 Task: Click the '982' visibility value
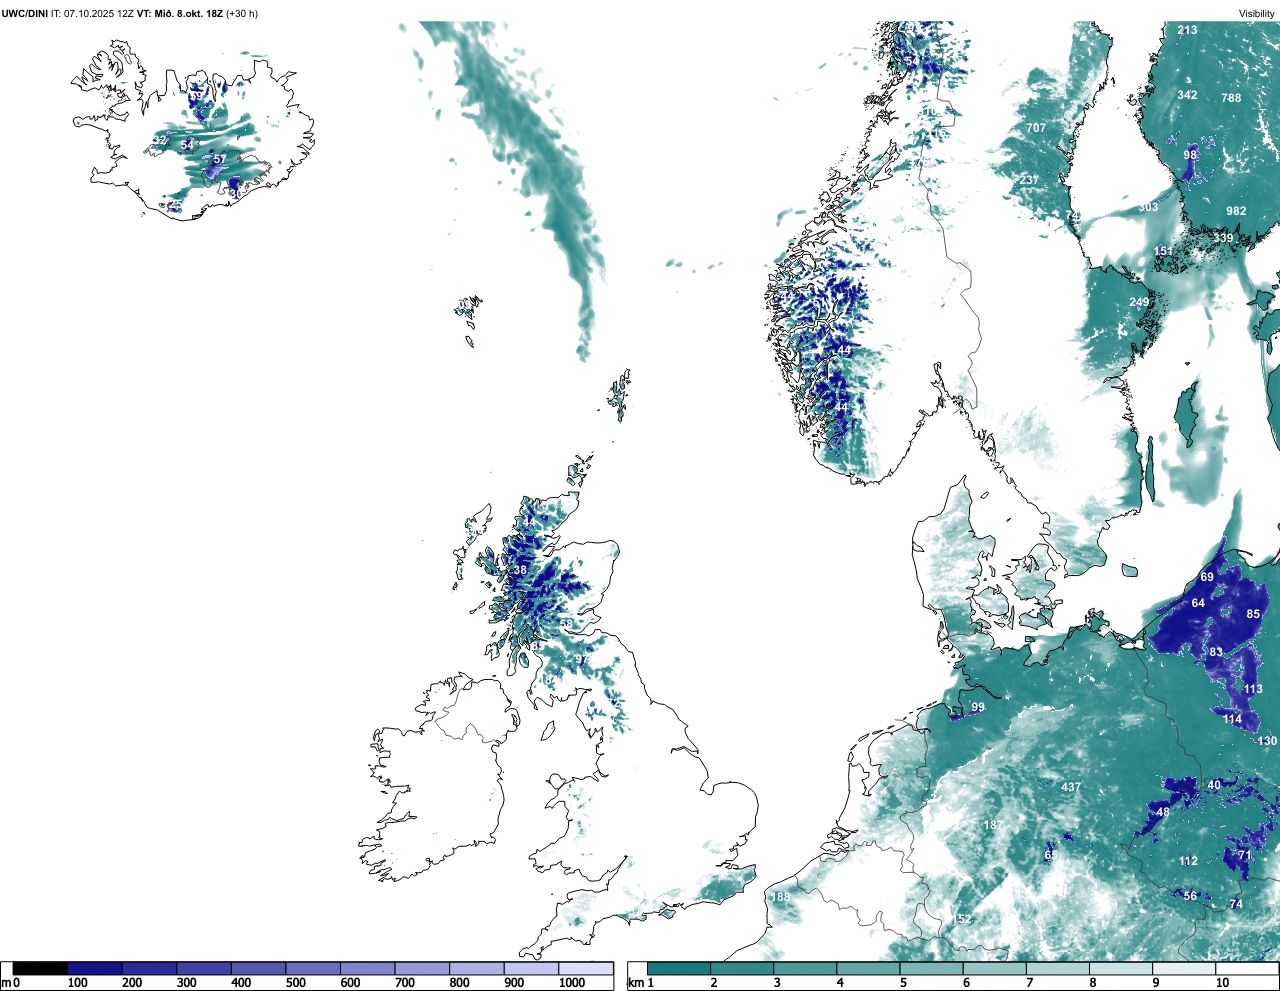point(1236,211)
